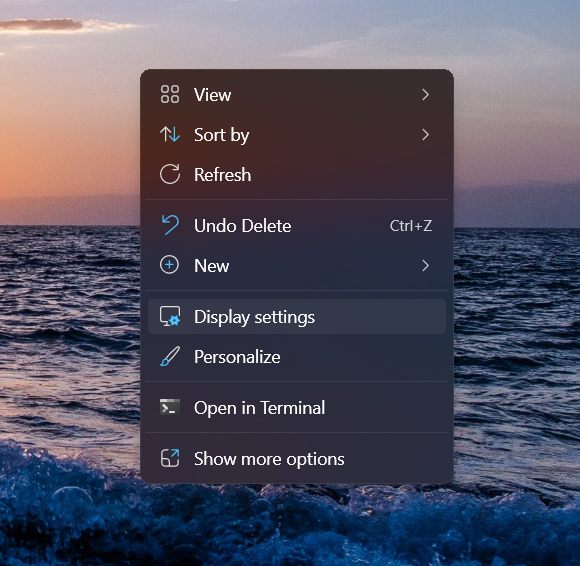Open the View menu entry
This screenshot has height=566, width=580.
(297, 95)
